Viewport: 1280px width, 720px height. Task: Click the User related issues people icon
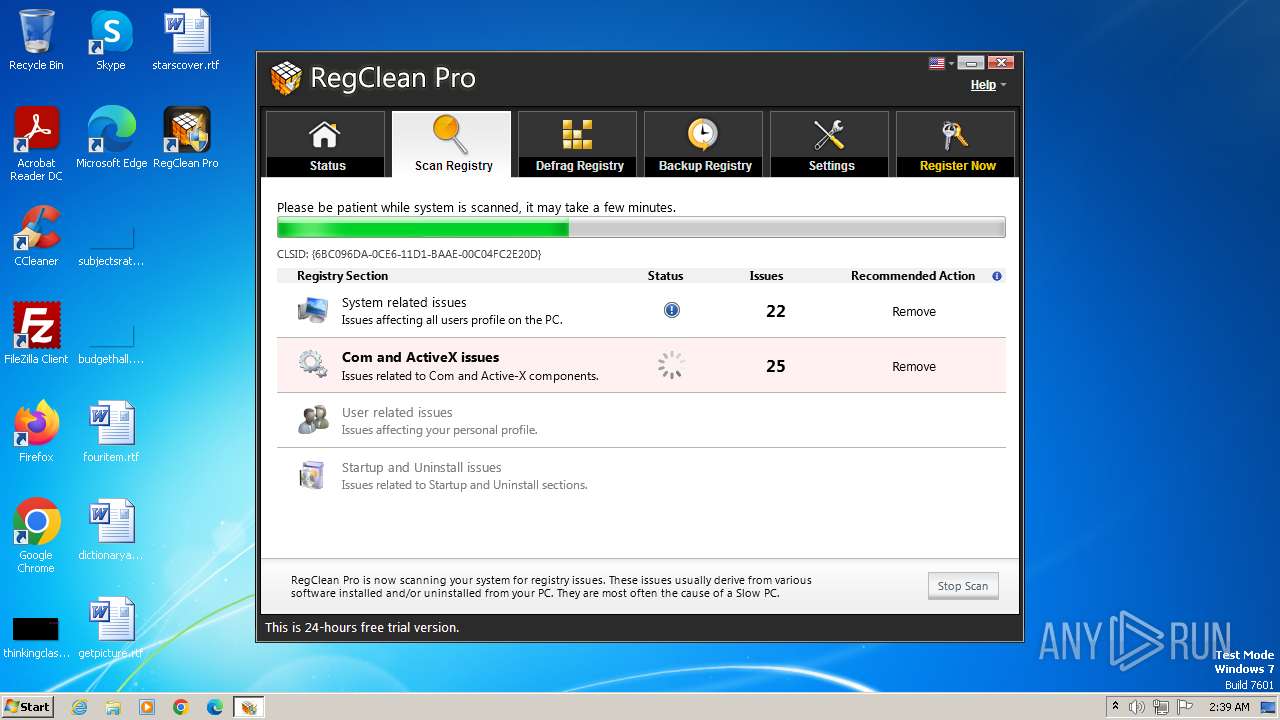(313, 419)
